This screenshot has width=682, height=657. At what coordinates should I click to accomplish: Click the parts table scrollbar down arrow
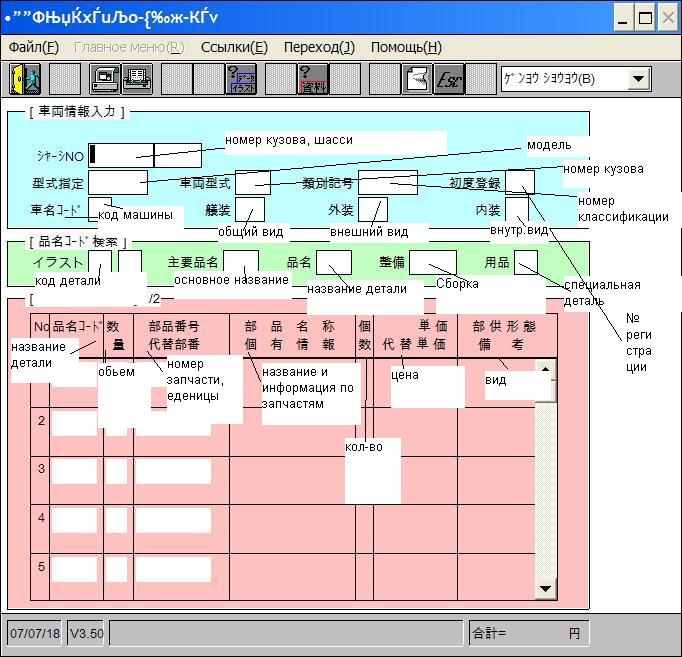[546, 588]
